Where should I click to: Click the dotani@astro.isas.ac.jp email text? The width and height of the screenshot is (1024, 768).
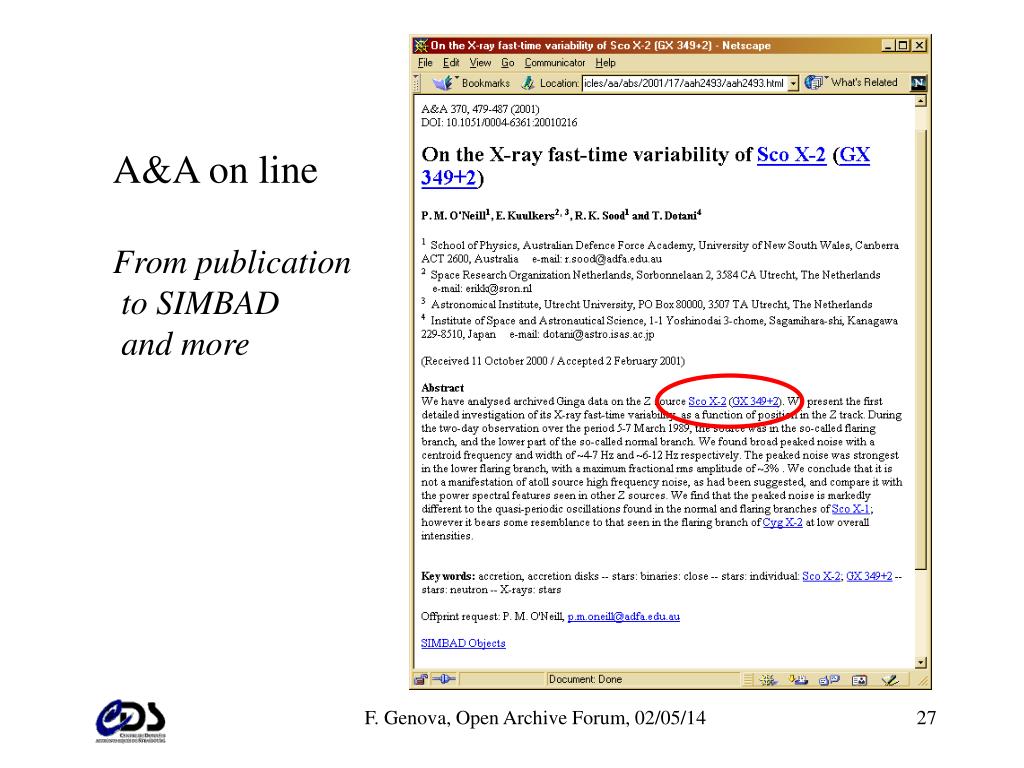click(598, 334)
